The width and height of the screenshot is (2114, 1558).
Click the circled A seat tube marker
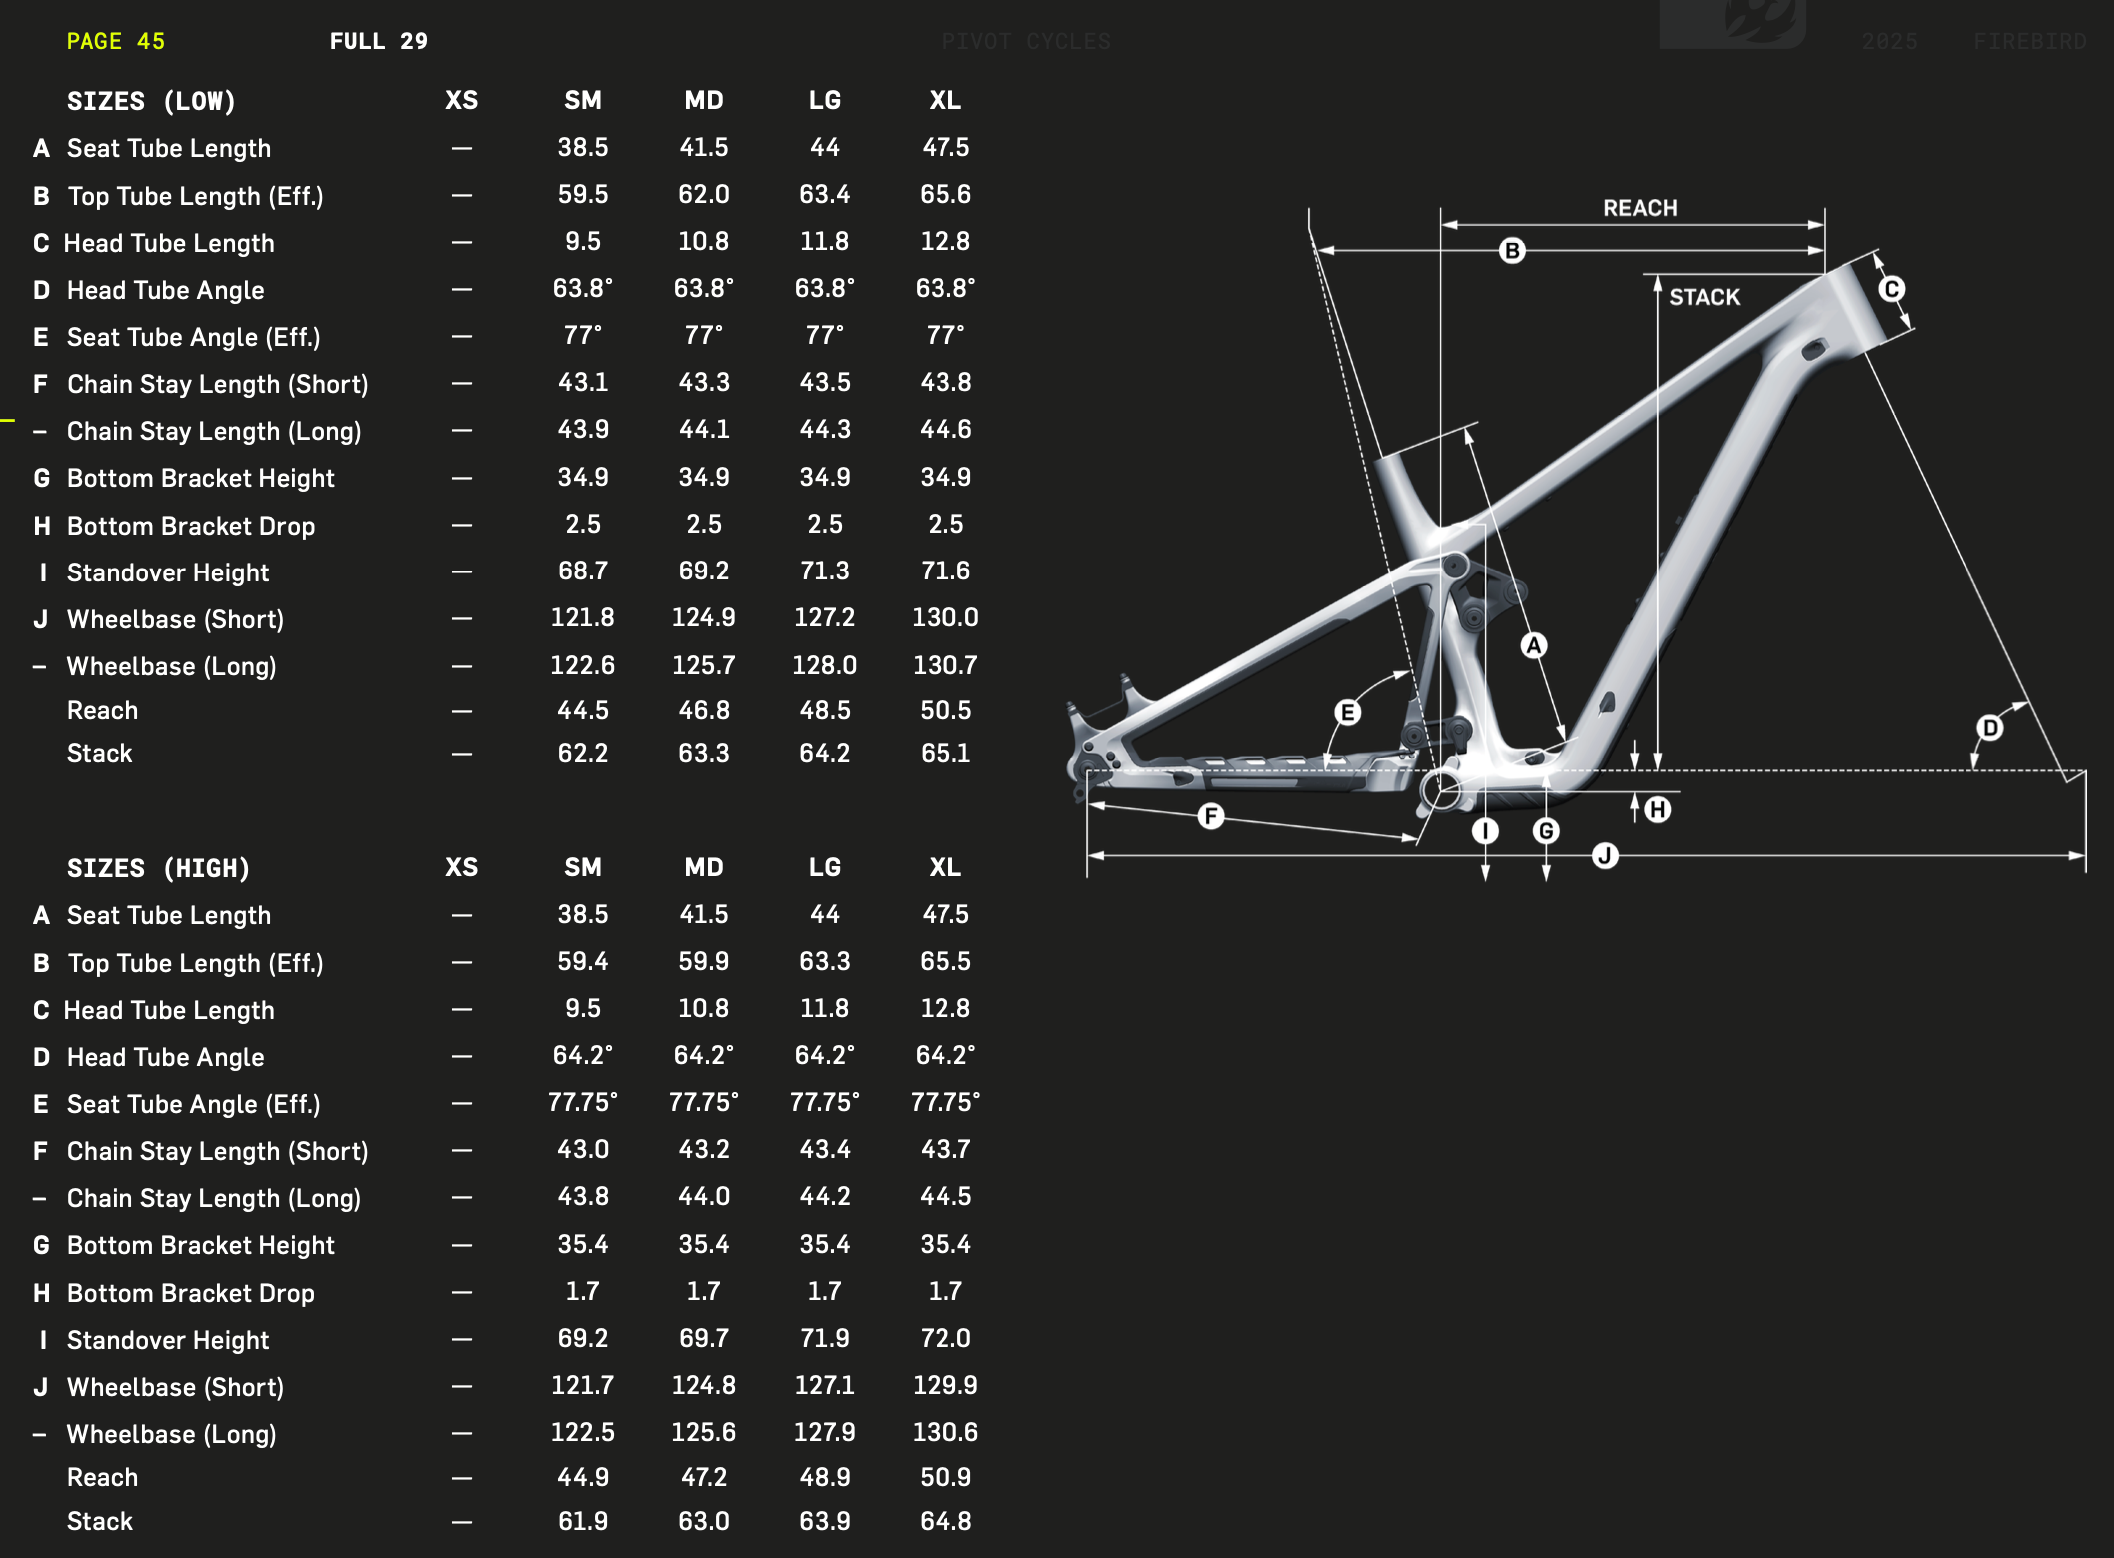coord(1533,646)
